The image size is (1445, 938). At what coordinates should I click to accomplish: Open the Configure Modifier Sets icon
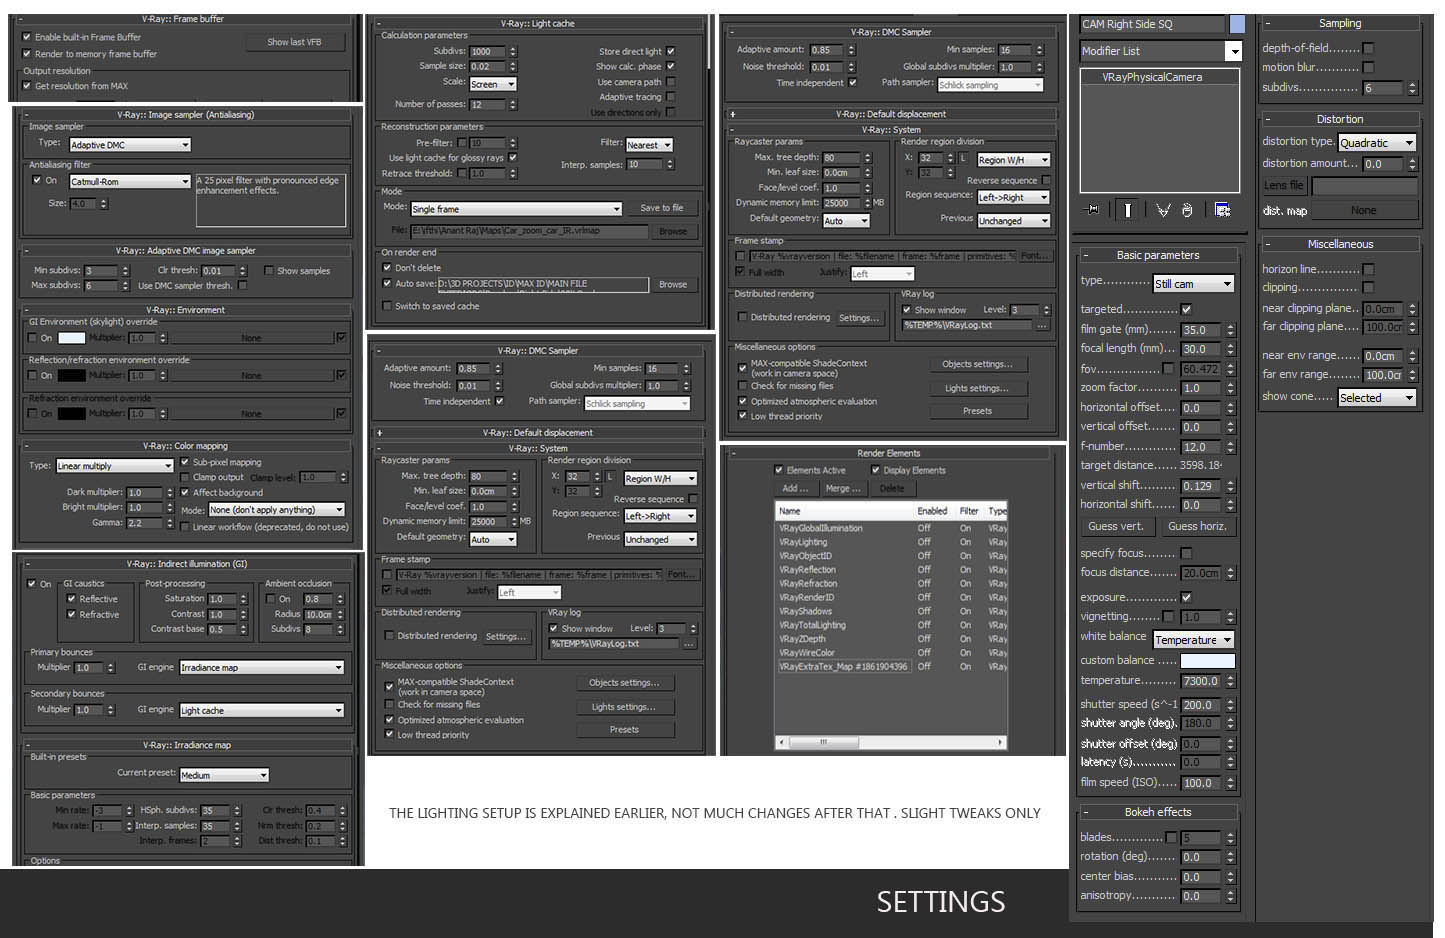click(1222, 210)
